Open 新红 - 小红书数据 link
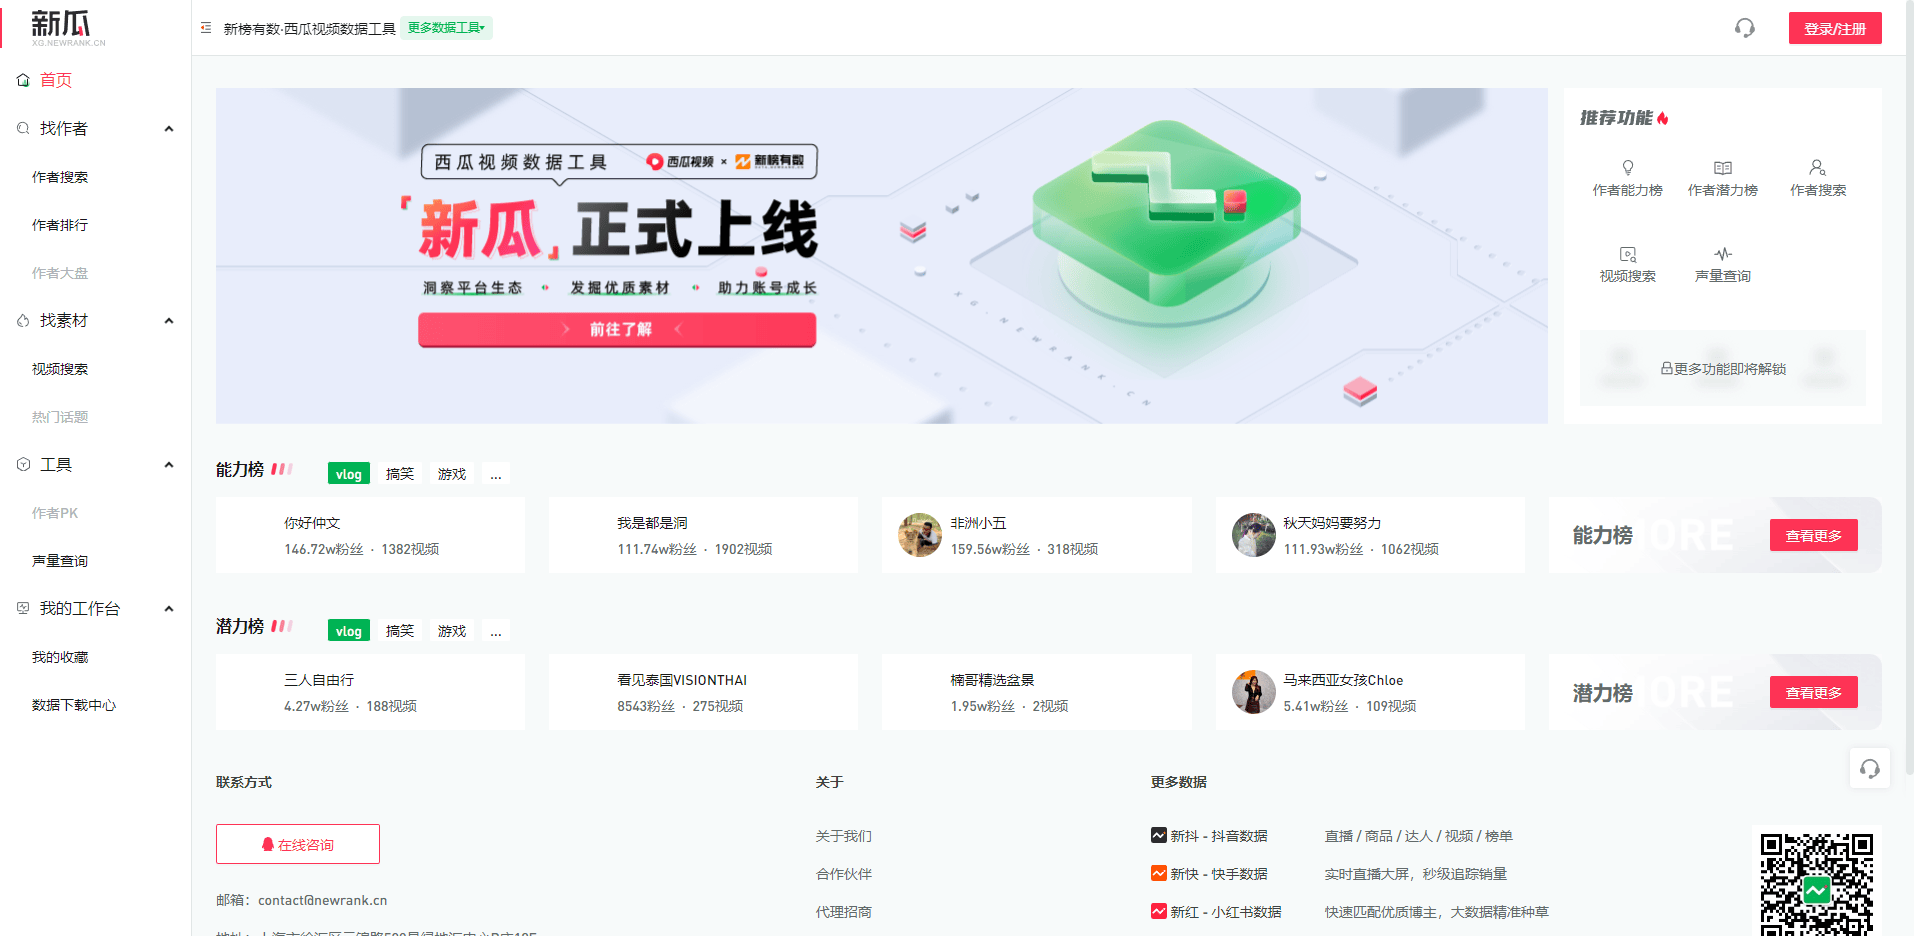The height and width of the screenshot is (936, 1914). click(1226, 912)
